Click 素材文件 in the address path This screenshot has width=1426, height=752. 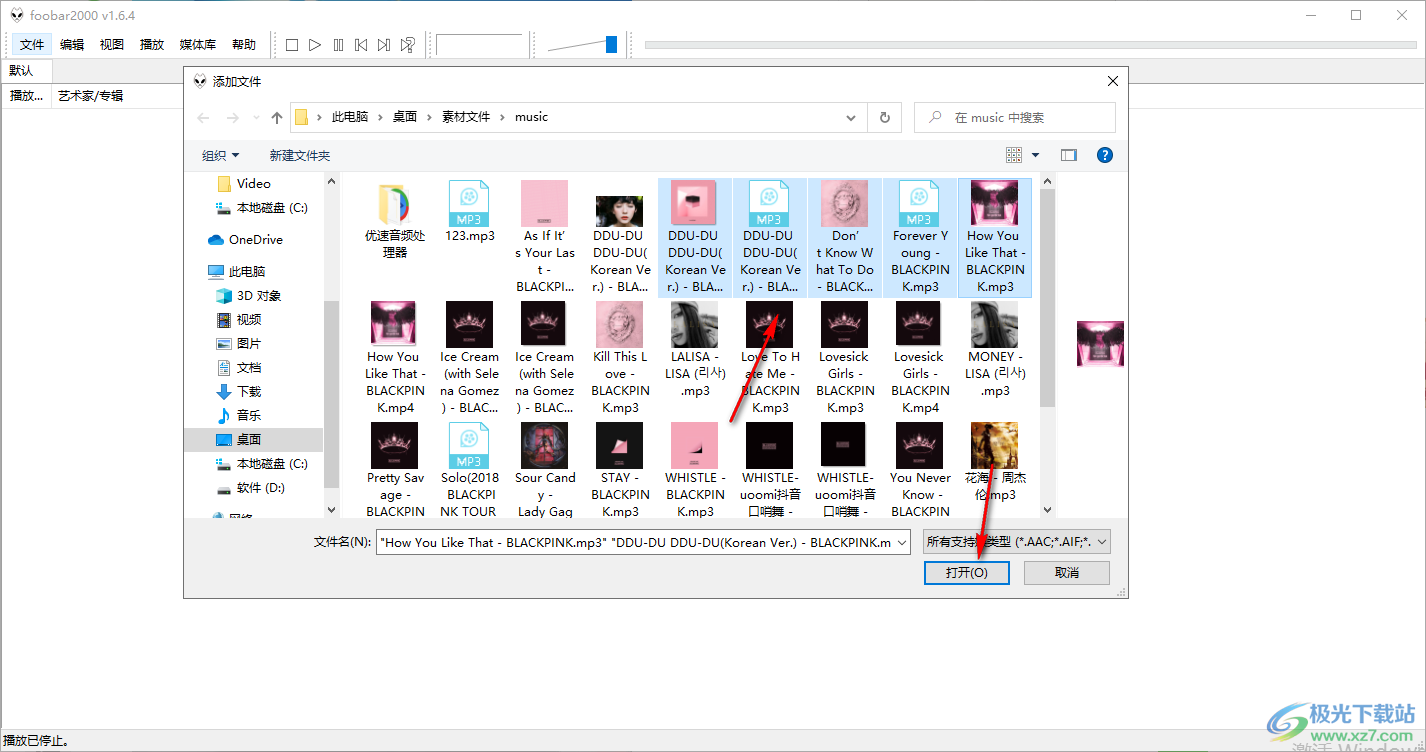[466, 117]
